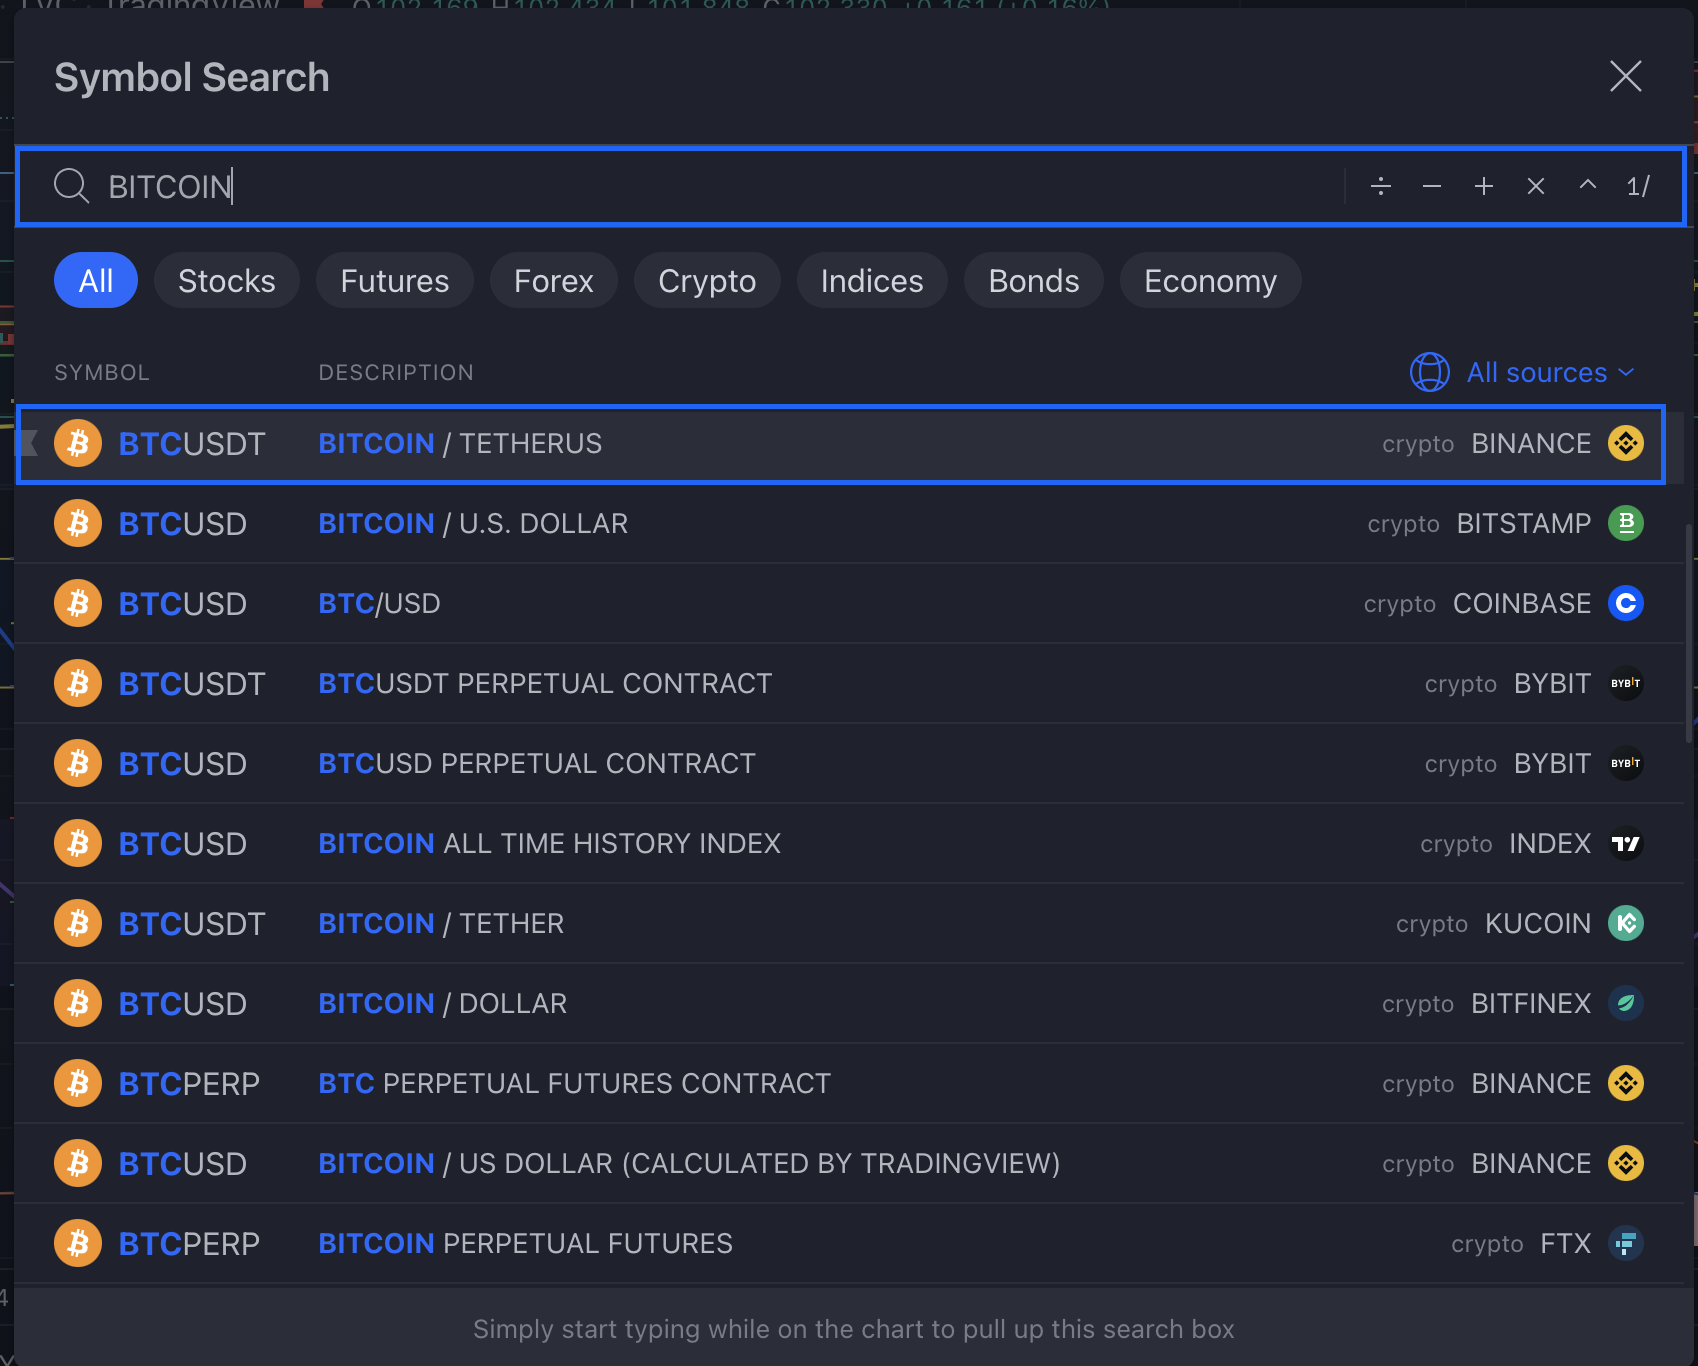This screenshot has width=1698, height=1366.
Task: Close the Symbol Search dialog
Action: 1625,76
